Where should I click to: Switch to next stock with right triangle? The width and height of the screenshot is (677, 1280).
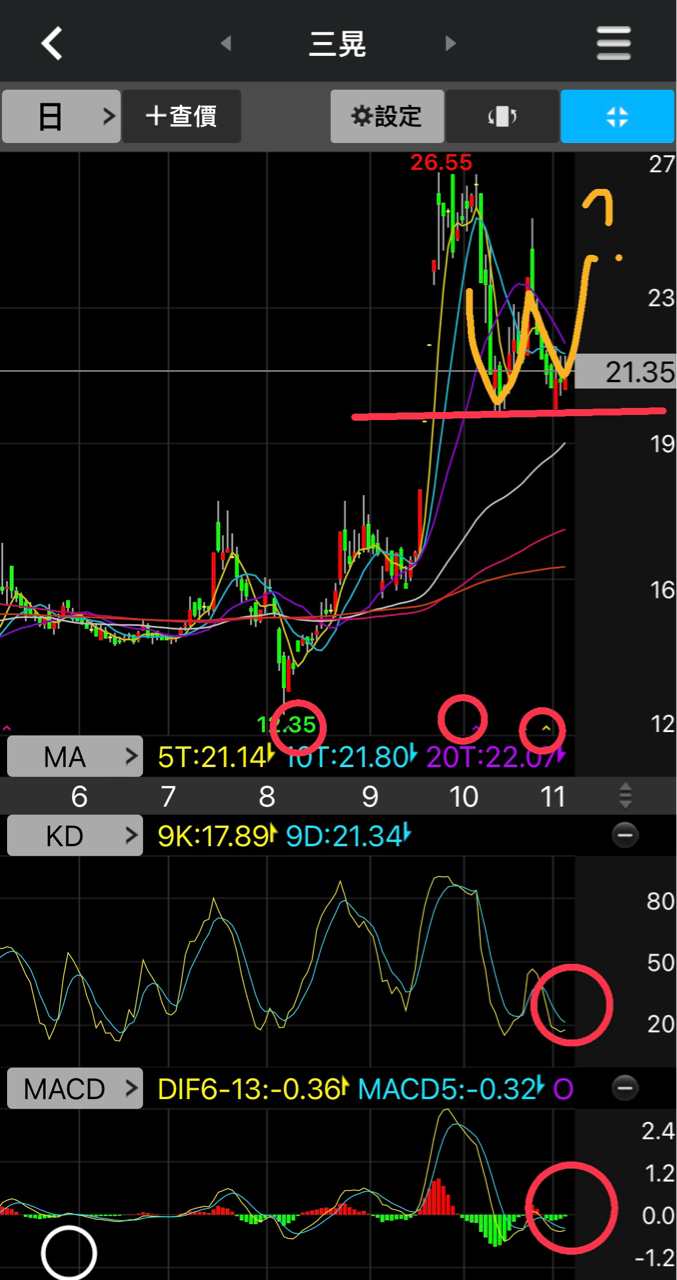[450, 43]
